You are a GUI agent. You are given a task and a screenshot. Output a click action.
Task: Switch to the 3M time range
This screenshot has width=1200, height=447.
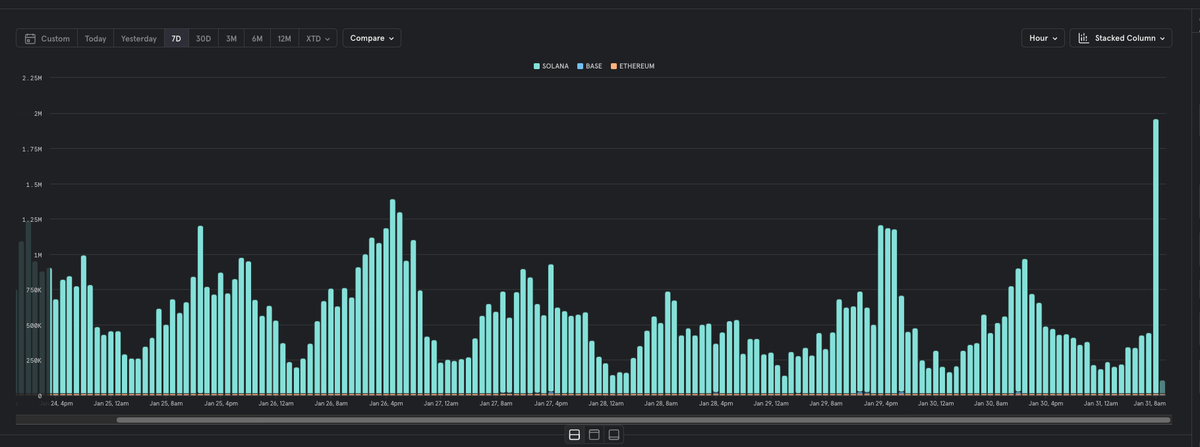231,38
